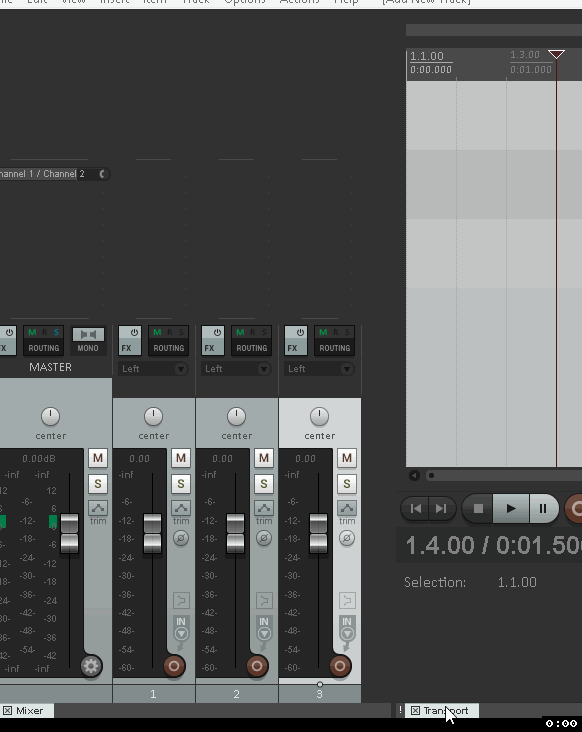Toggle track 3 input monitoring IN button

tap(347, 627)
